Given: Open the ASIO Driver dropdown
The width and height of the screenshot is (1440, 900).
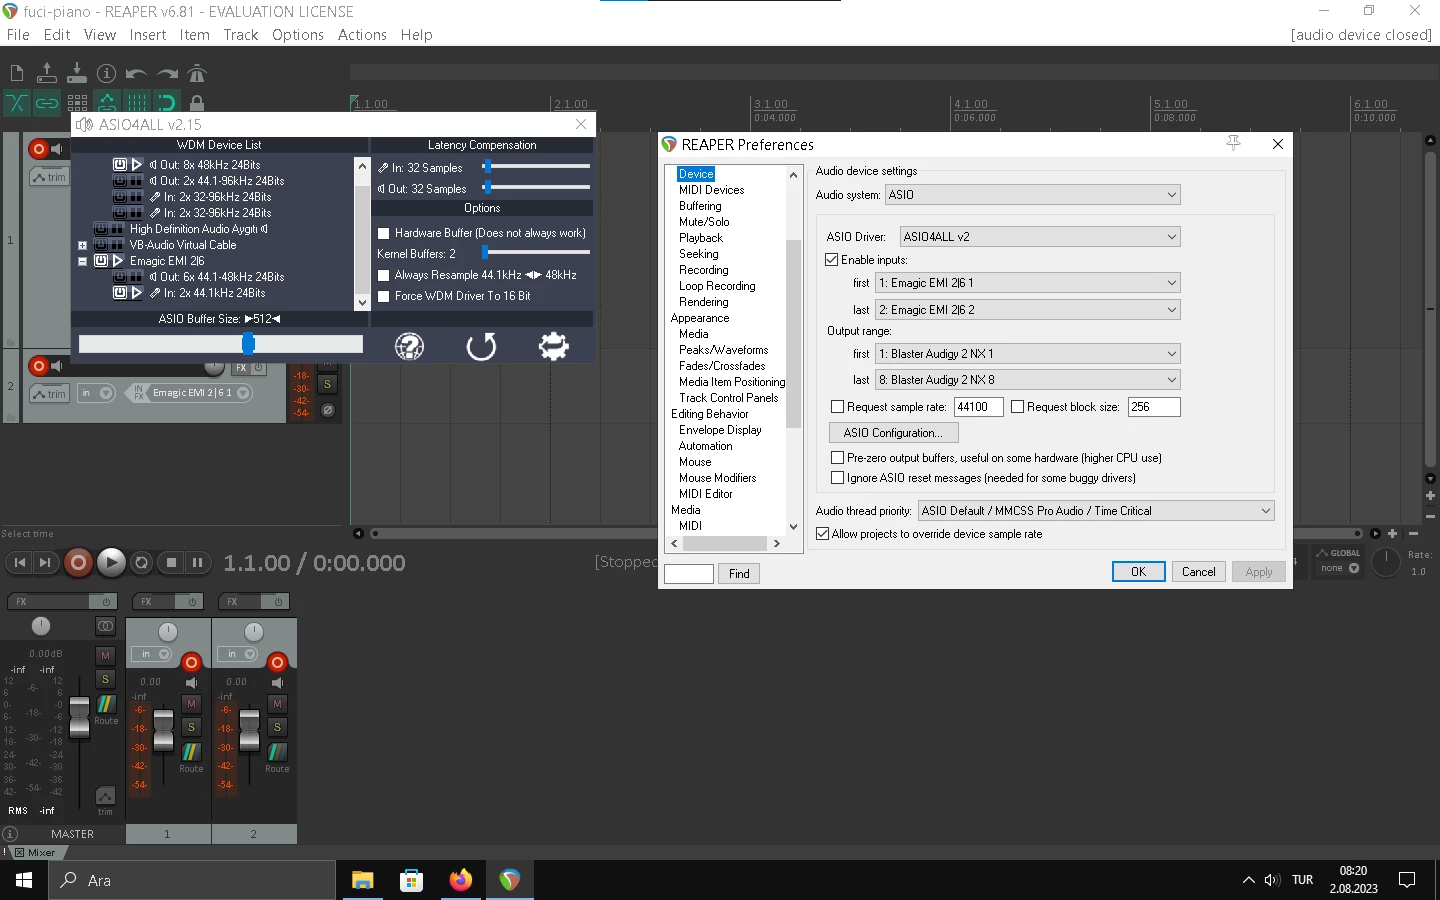Looking at the screenshot, I should click(x=1040, y=237).
